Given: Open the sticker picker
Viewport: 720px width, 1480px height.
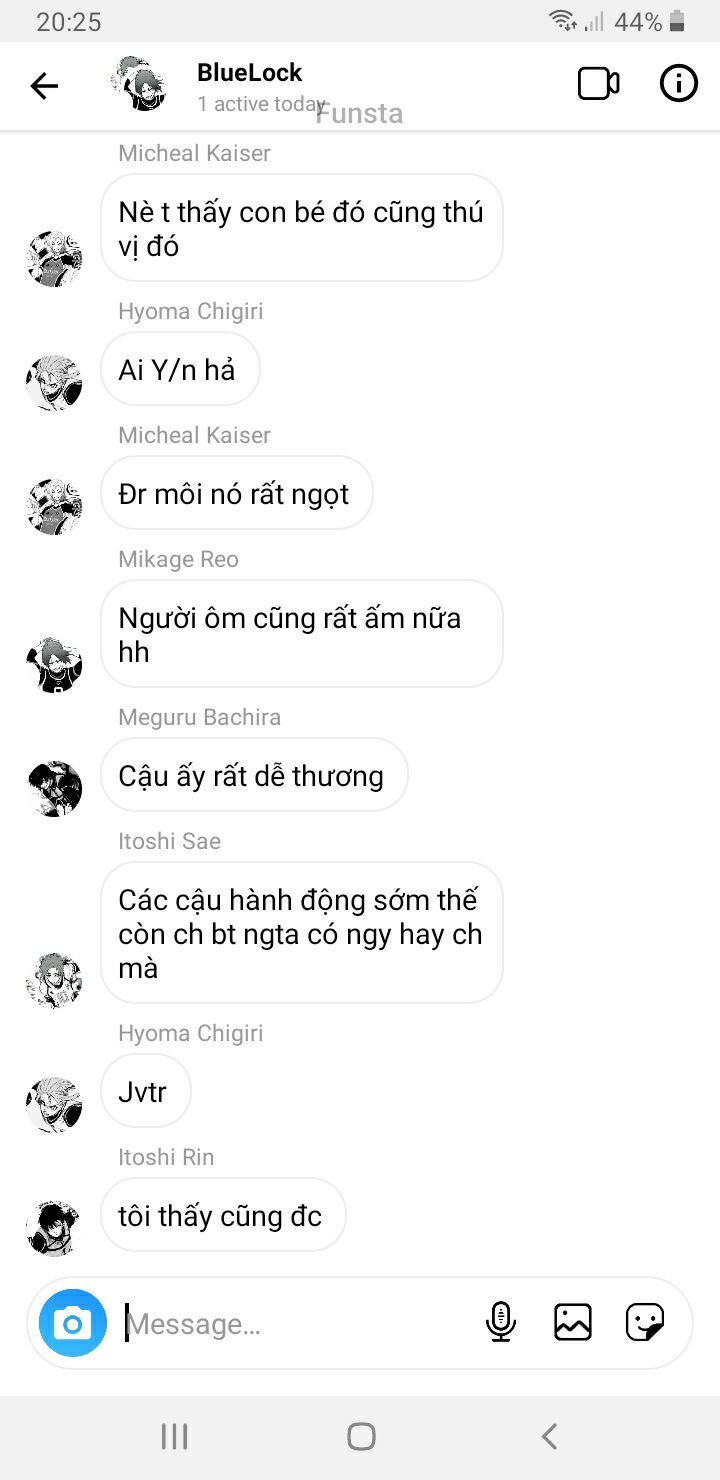Looking at the screenshot, I should [645, 1322].
